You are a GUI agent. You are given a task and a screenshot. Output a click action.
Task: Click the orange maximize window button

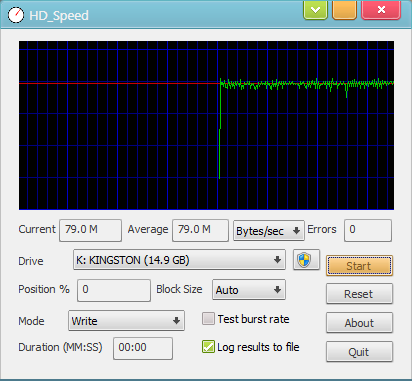344,10
